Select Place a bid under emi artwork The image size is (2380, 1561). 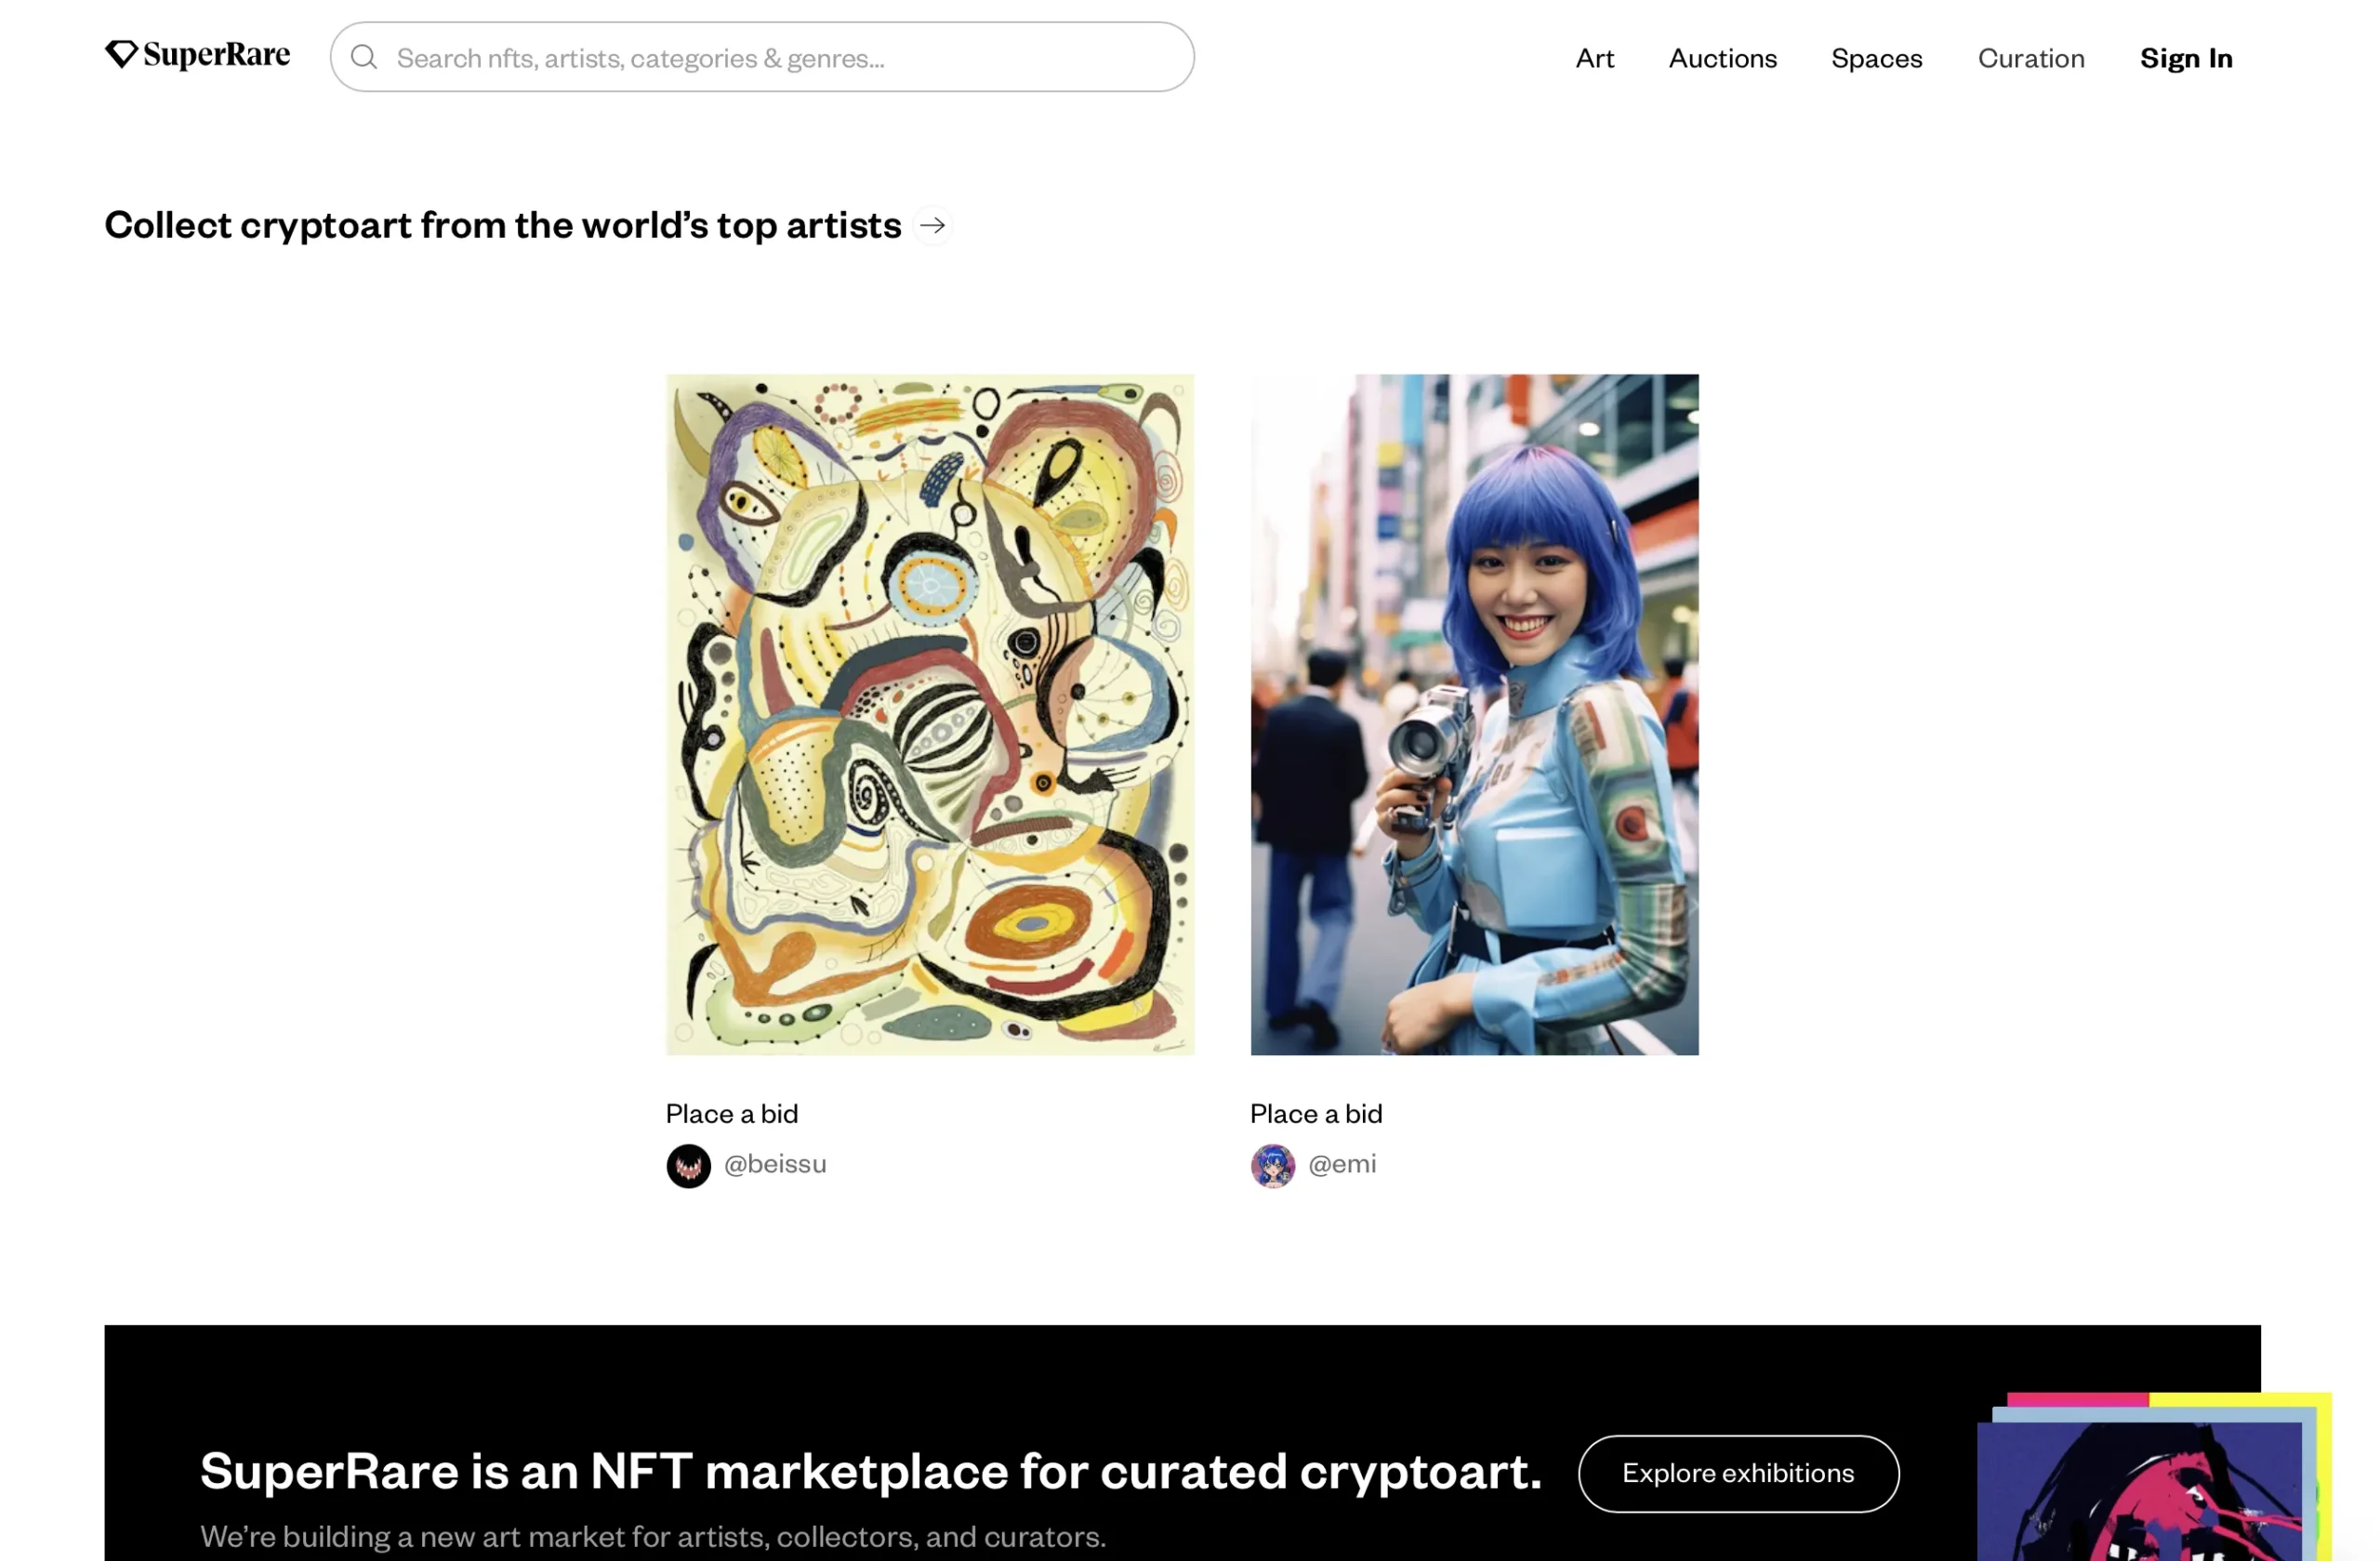pyautogui.click(x=1316, y=1113)
